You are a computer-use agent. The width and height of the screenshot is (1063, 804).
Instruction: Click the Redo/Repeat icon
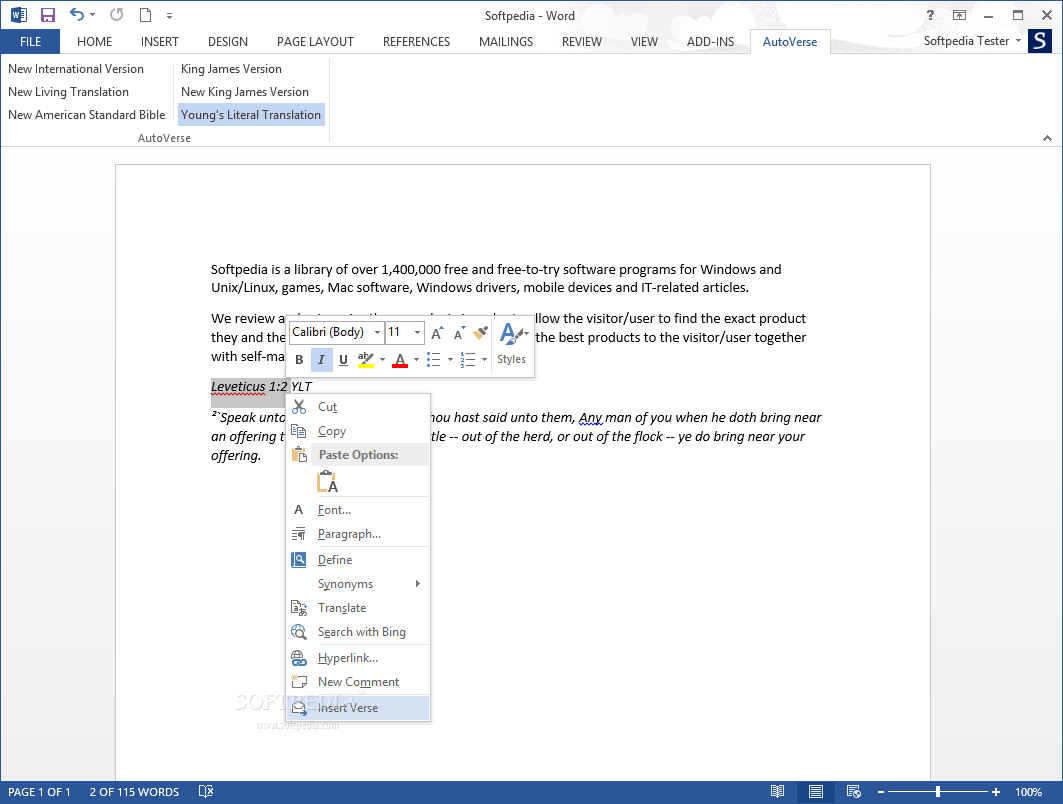point(117,14)
